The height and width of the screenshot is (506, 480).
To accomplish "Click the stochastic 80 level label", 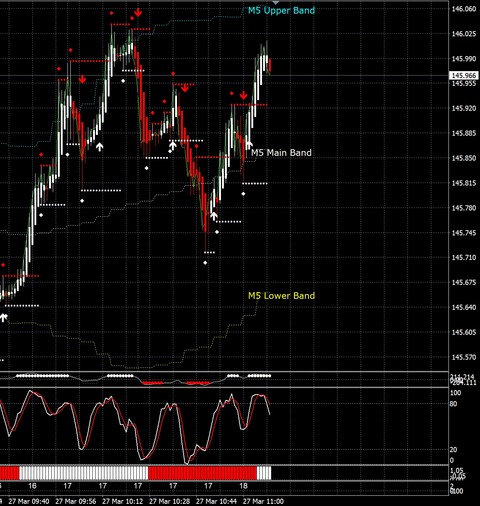I will point(453,404).
